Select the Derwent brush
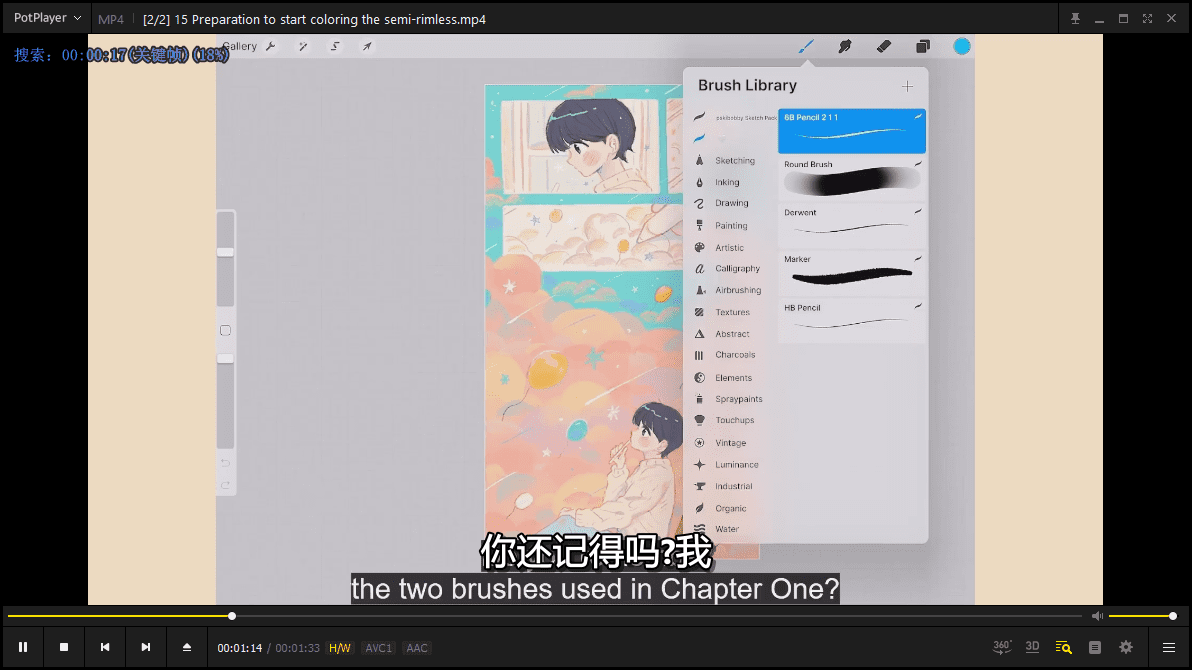 (x=851, y=224)
